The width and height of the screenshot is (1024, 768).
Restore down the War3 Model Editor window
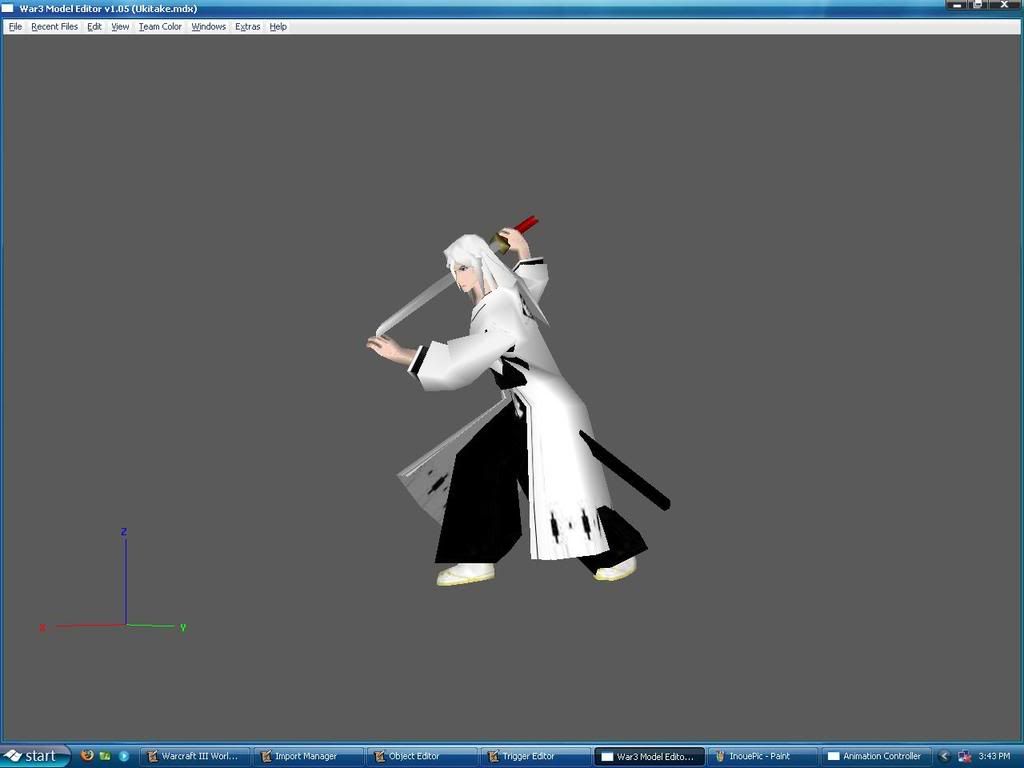point(979,5)
